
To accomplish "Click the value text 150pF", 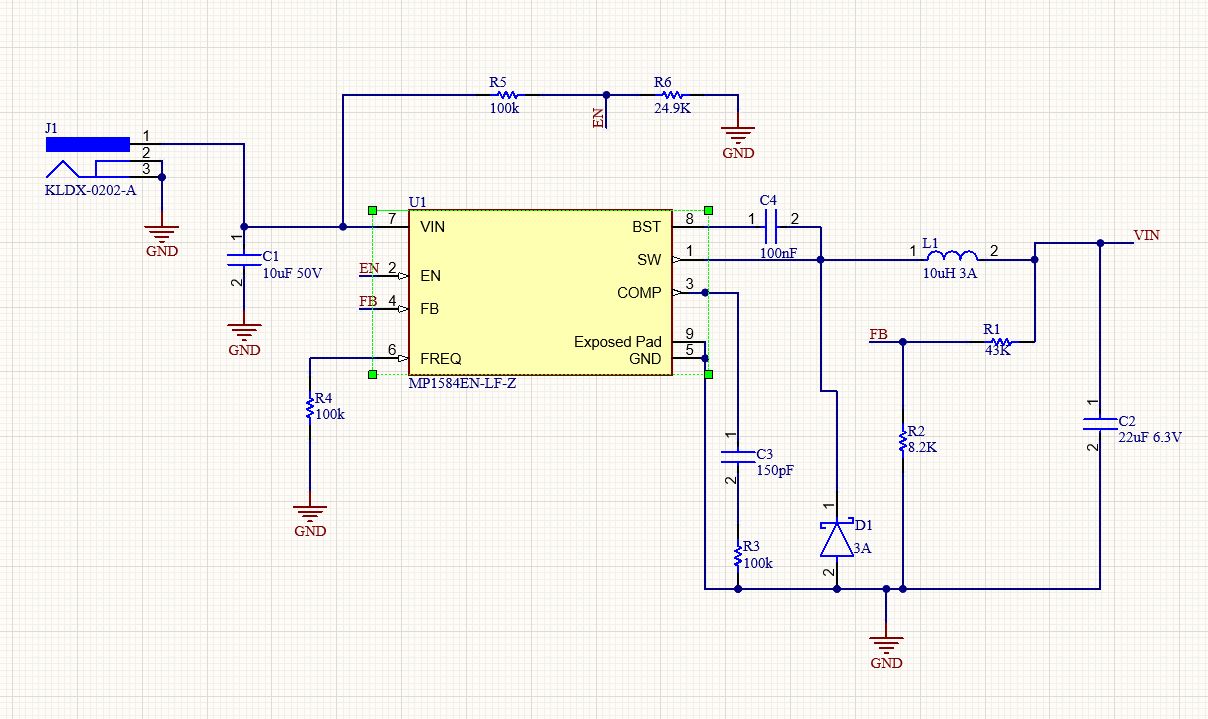I will tap(775, 469).
